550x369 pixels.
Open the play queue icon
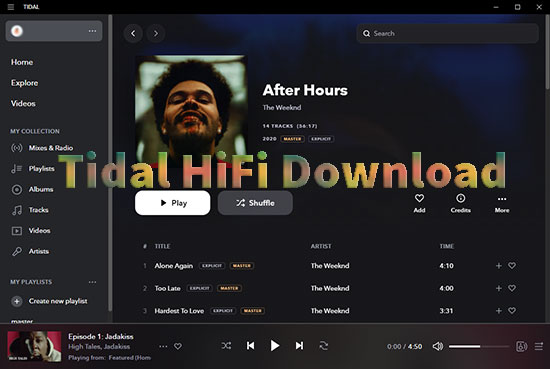click(539, 347)
